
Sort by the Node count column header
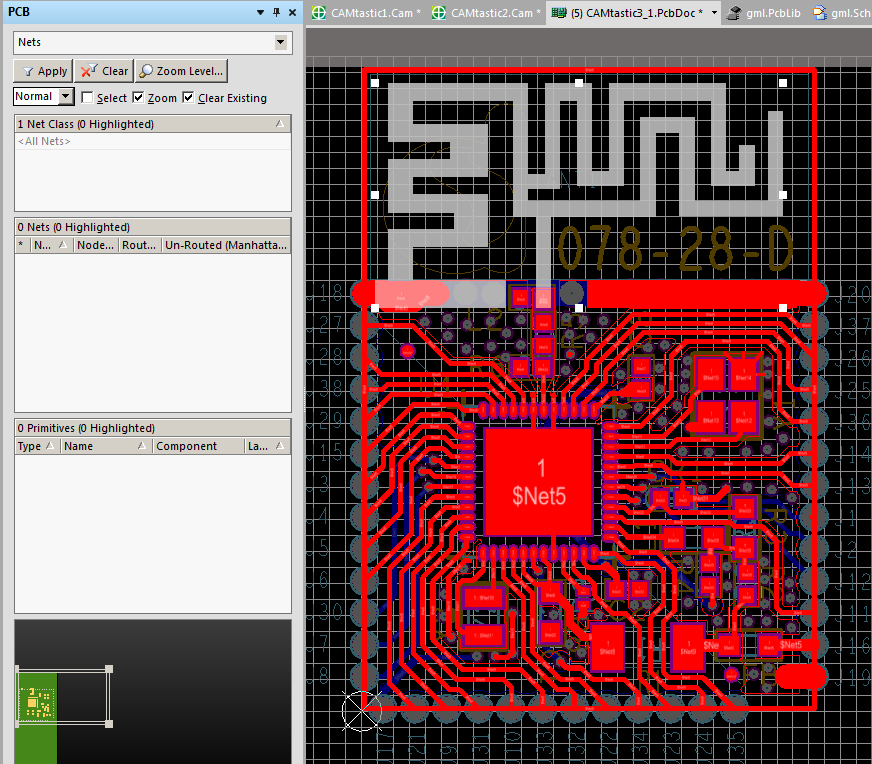(x=96, y=245)
